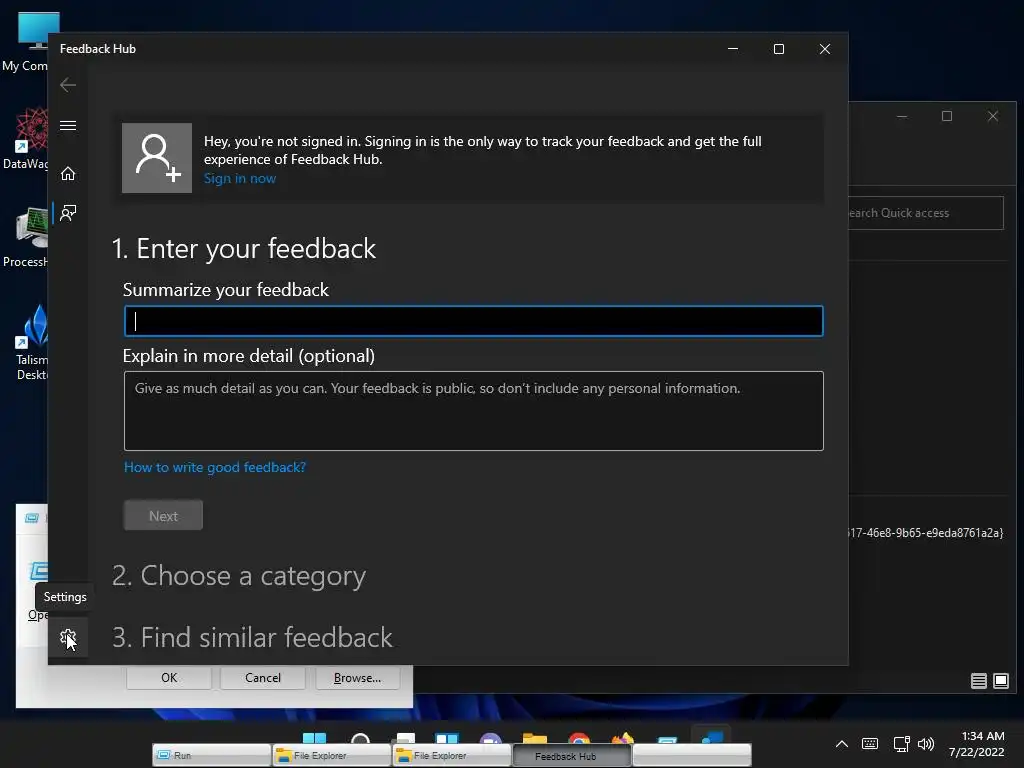This screenshot has width=1024, height=768.
Task: Select the Feedback section icon in sidebar
Action: click(x=68, y=212)
